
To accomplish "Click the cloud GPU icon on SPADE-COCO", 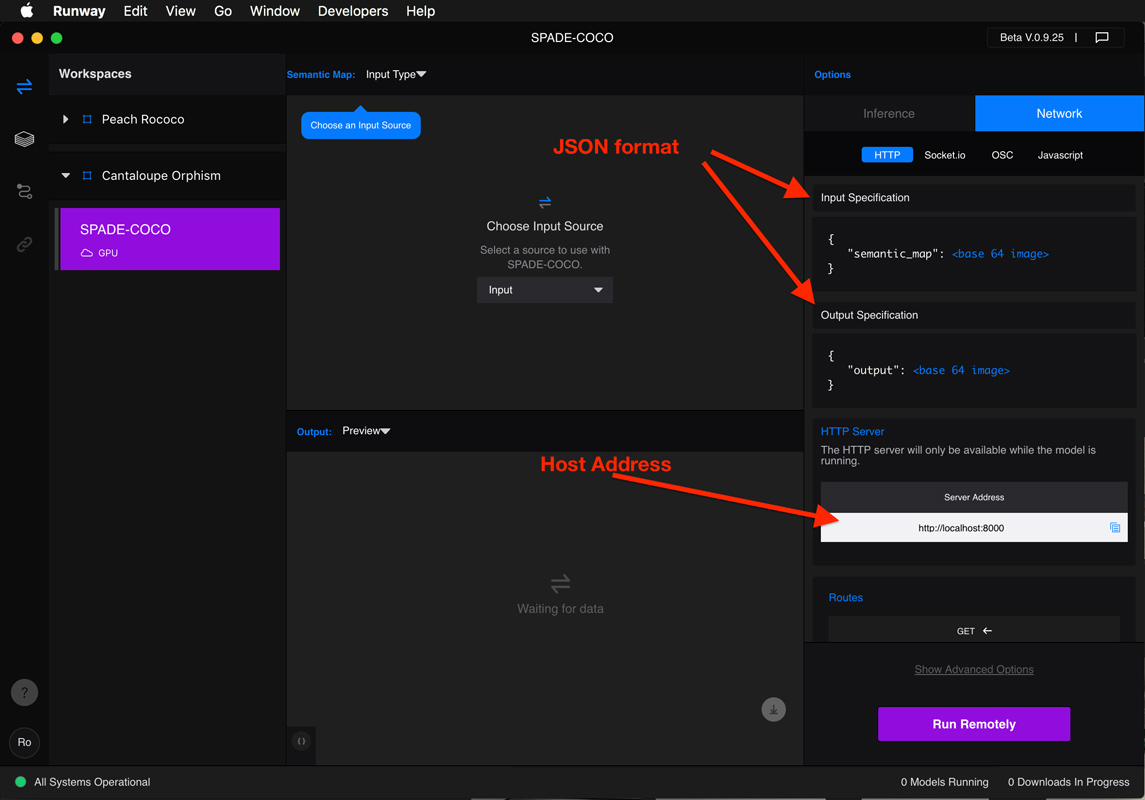I will (87, 253).
